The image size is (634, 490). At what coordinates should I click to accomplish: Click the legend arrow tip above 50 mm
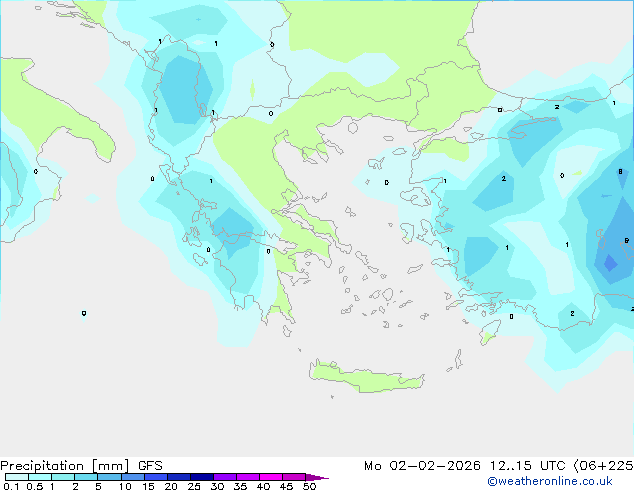click(317, 477)
